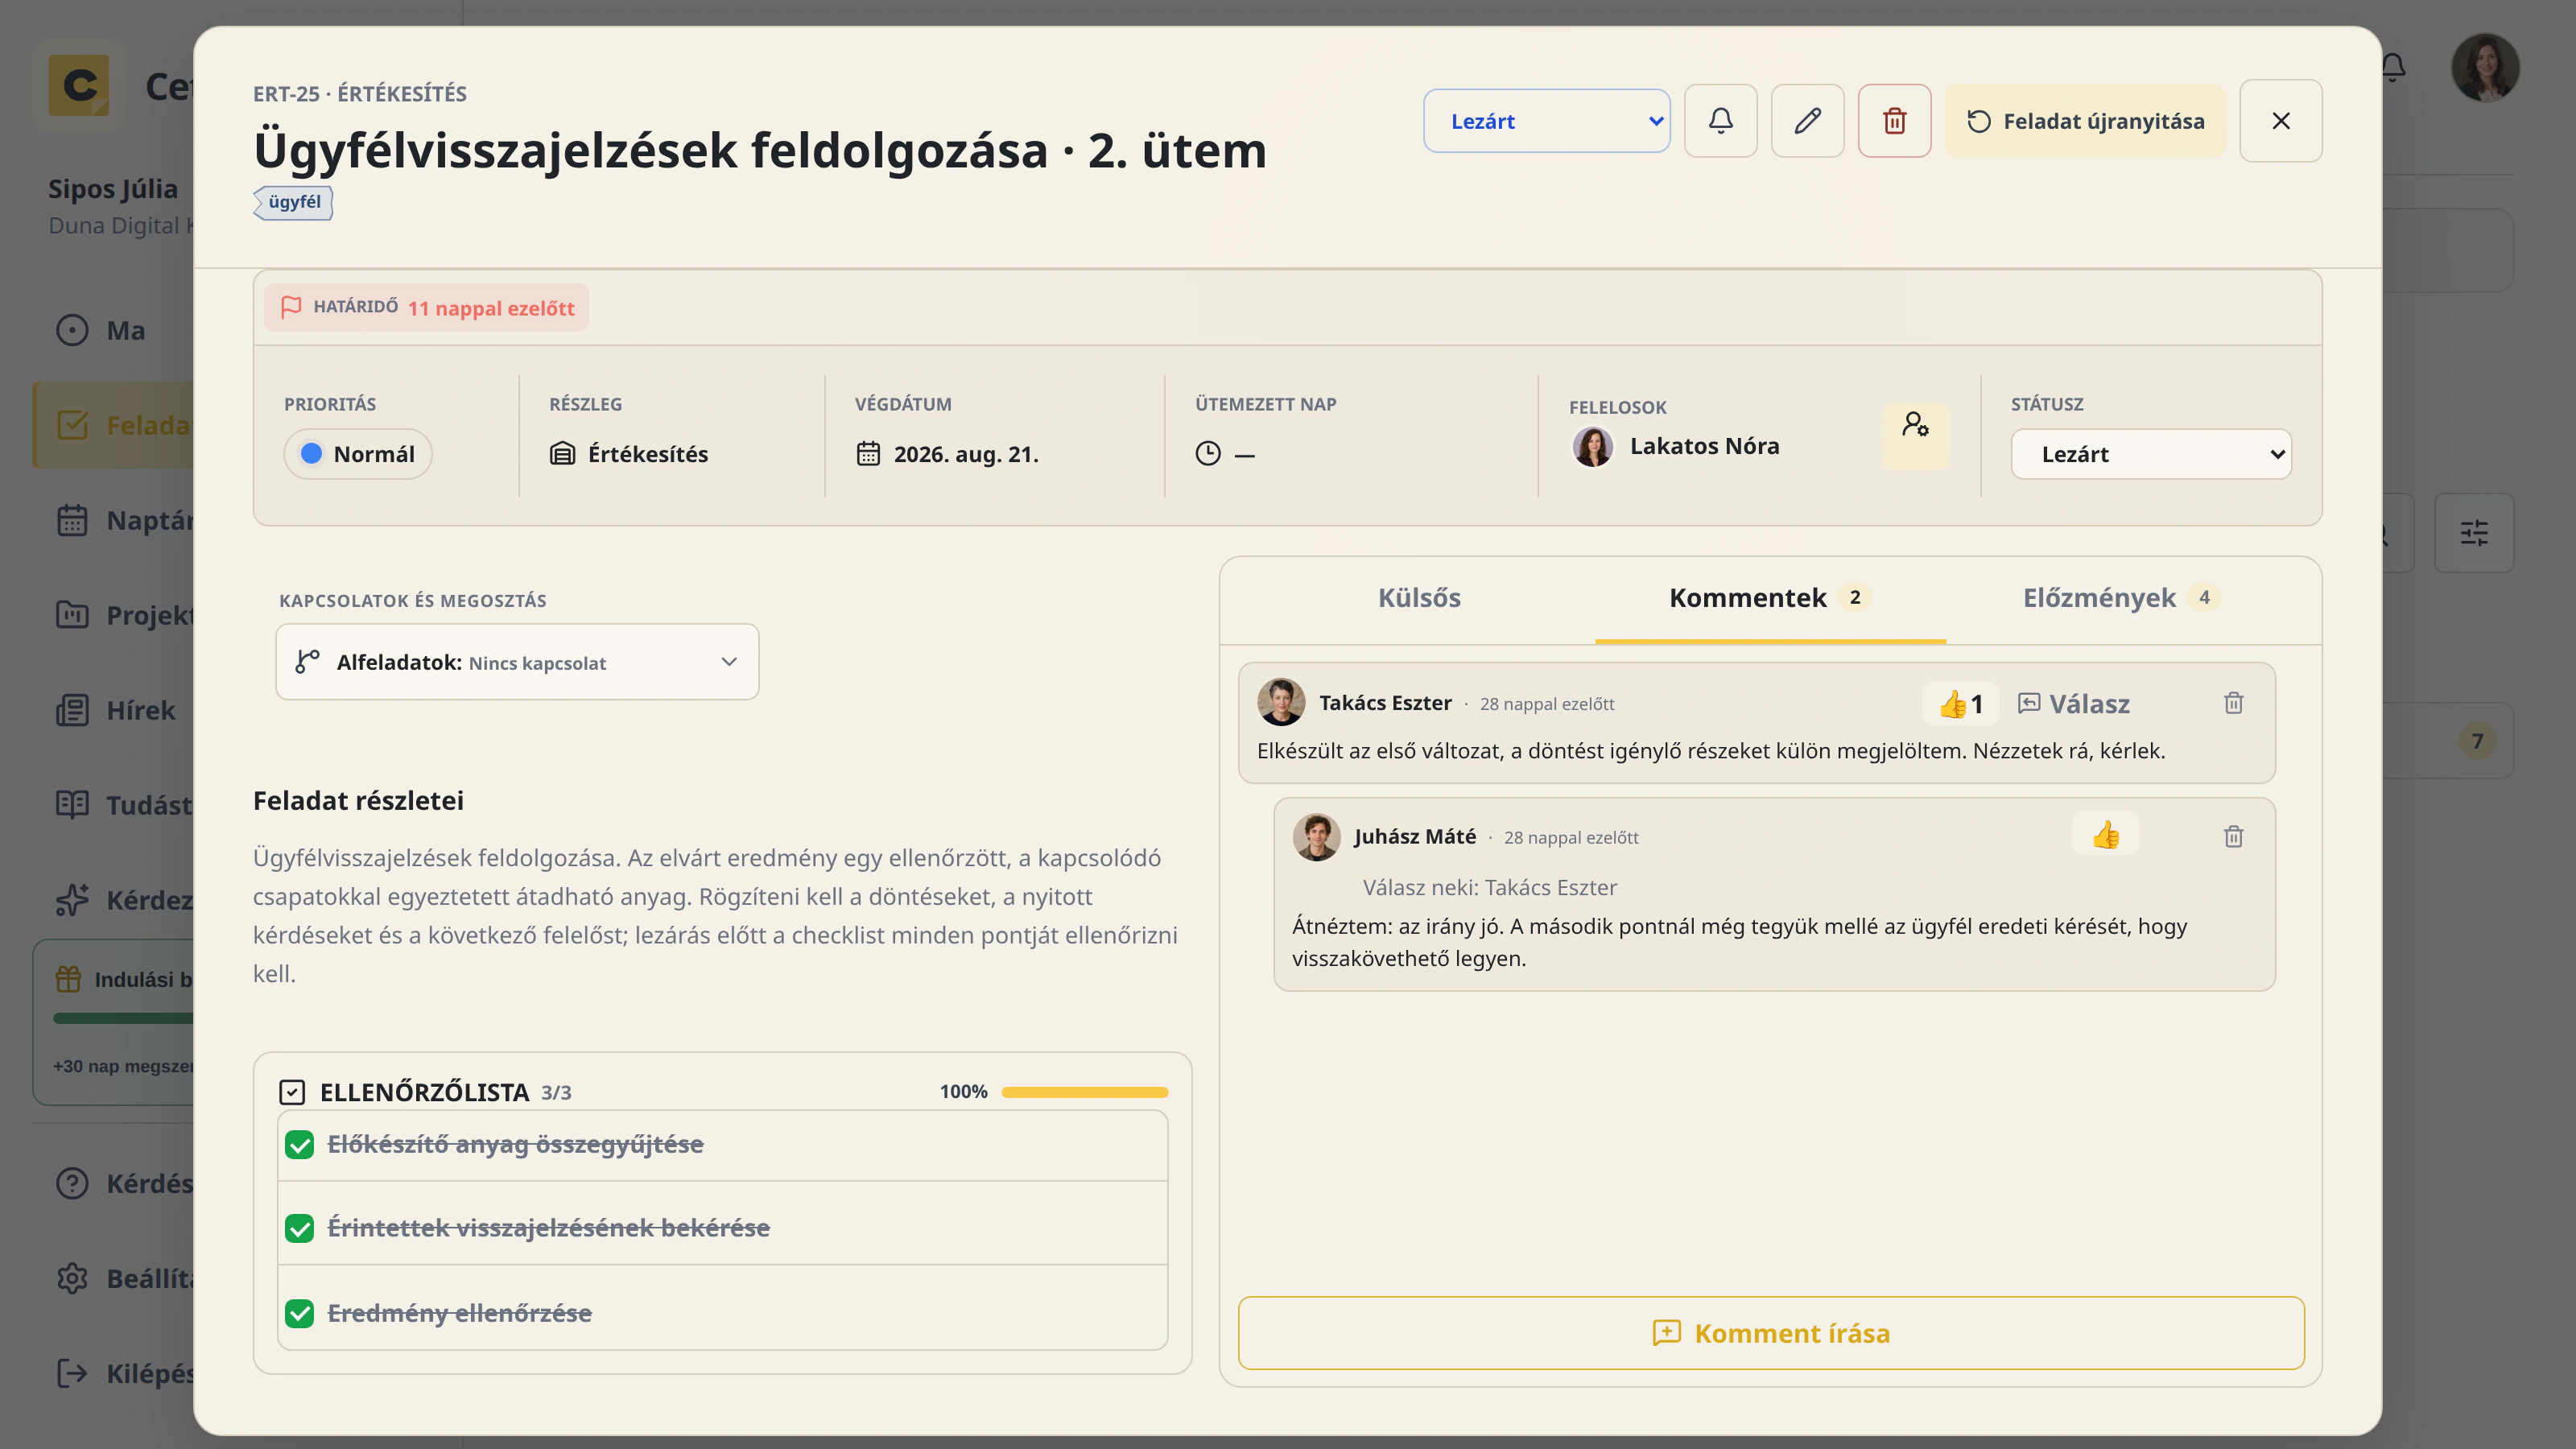Click the user profile avatar in the top right
This screenshot has width=2576, height=1449.
(x=2484, y=68)
